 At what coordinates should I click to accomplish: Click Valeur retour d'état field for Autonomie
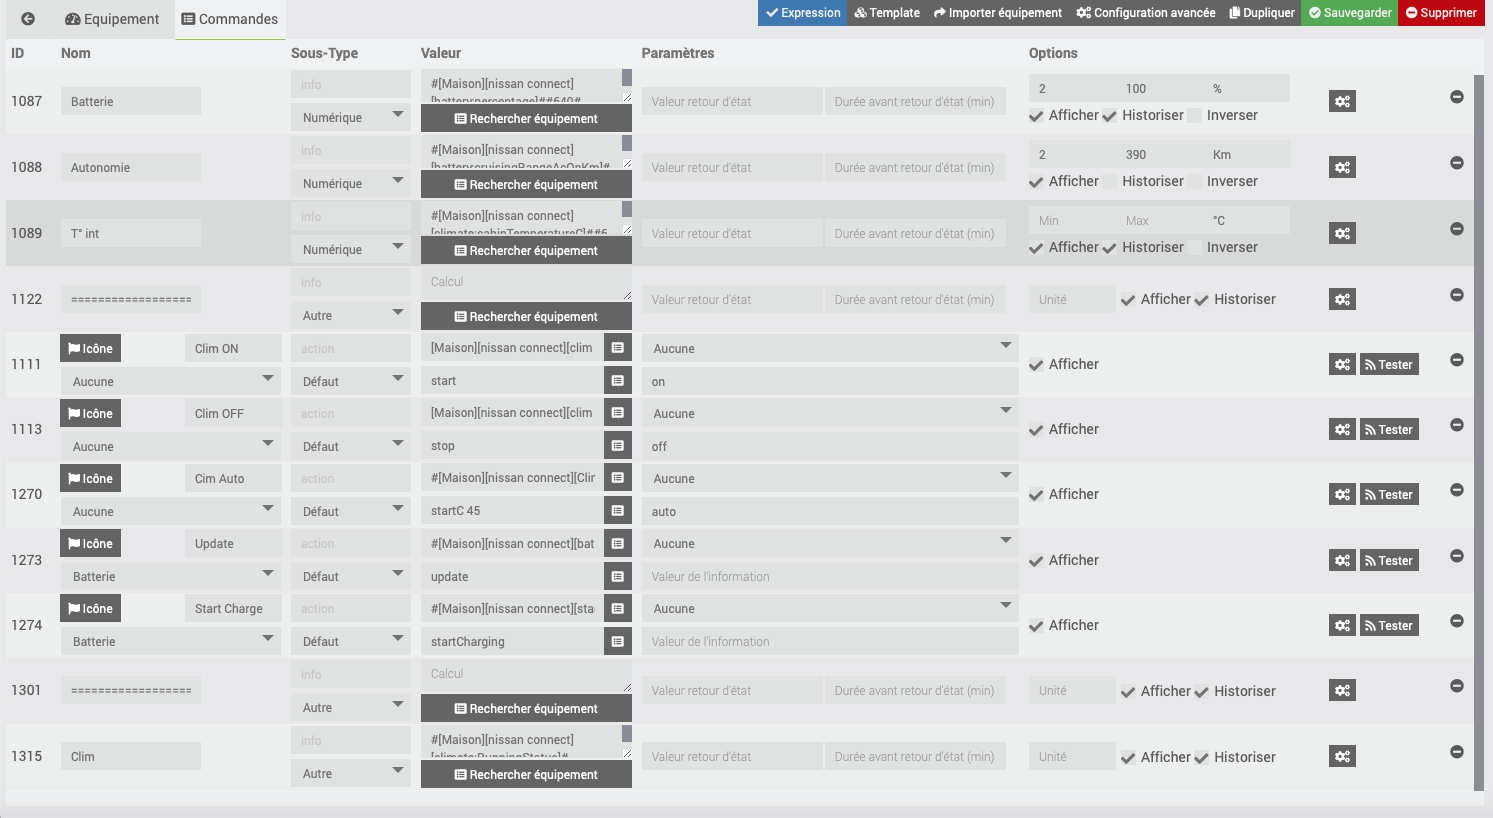click(732, 168)
